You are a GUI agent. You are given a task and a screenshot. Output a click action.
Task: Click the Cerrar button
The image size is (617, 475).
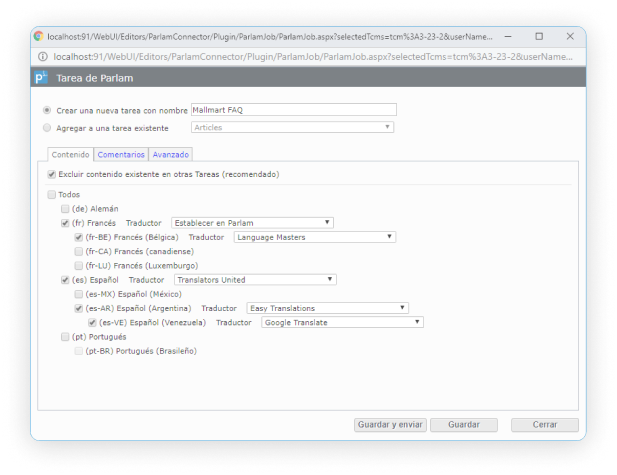tap(544, 425)
